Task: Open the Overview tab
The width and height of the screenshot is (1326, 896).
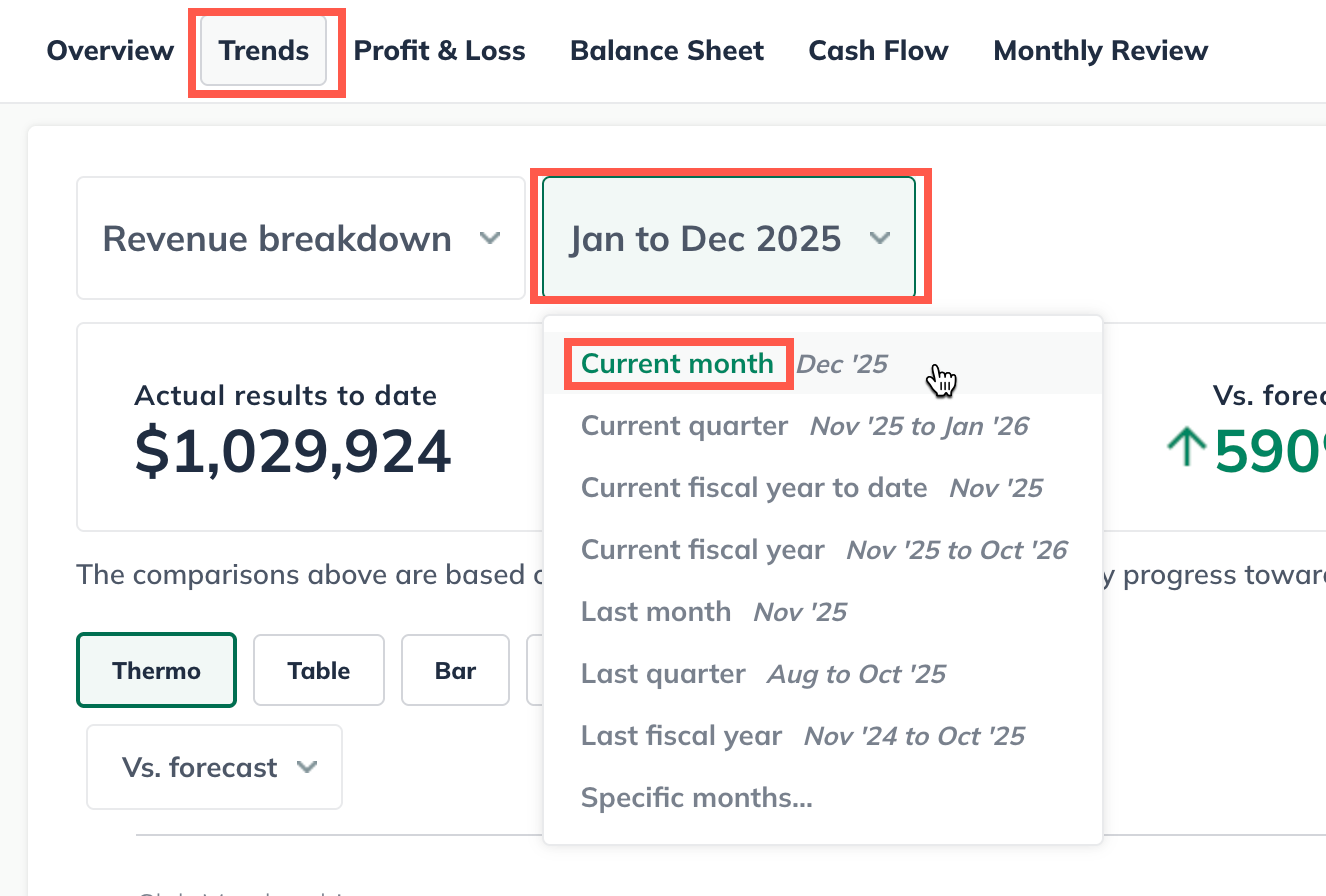Action: (110, 51)
